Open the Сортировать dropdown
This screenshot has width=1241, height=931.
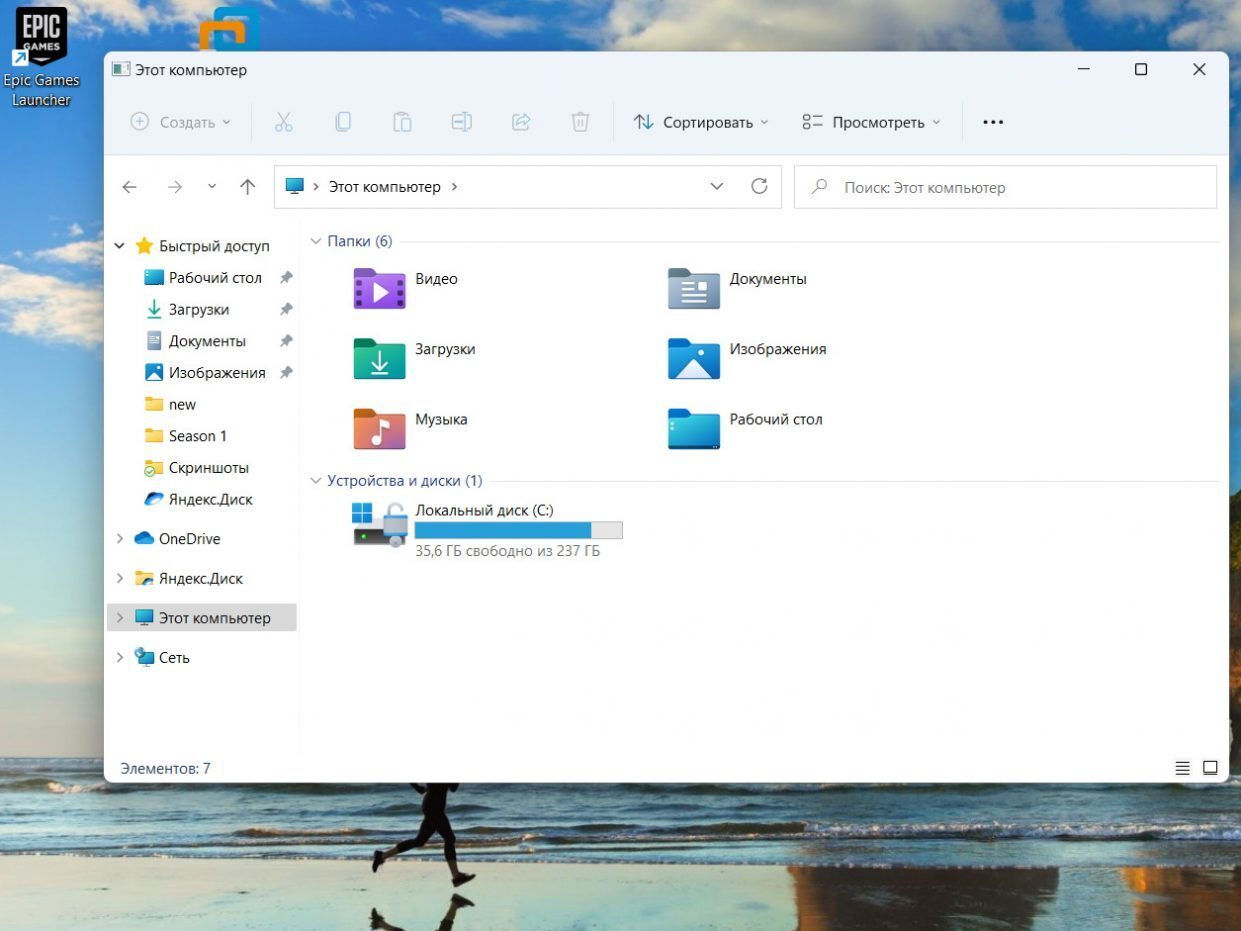click(x=701, y=122)
